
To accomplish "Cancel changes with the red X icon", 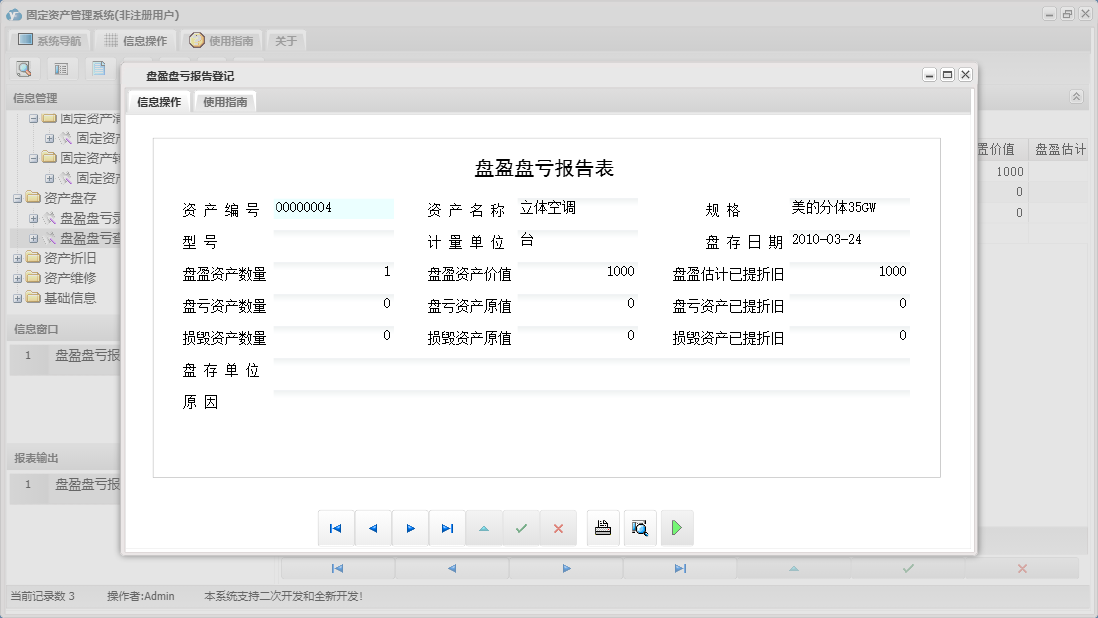I will pos(558,527).
